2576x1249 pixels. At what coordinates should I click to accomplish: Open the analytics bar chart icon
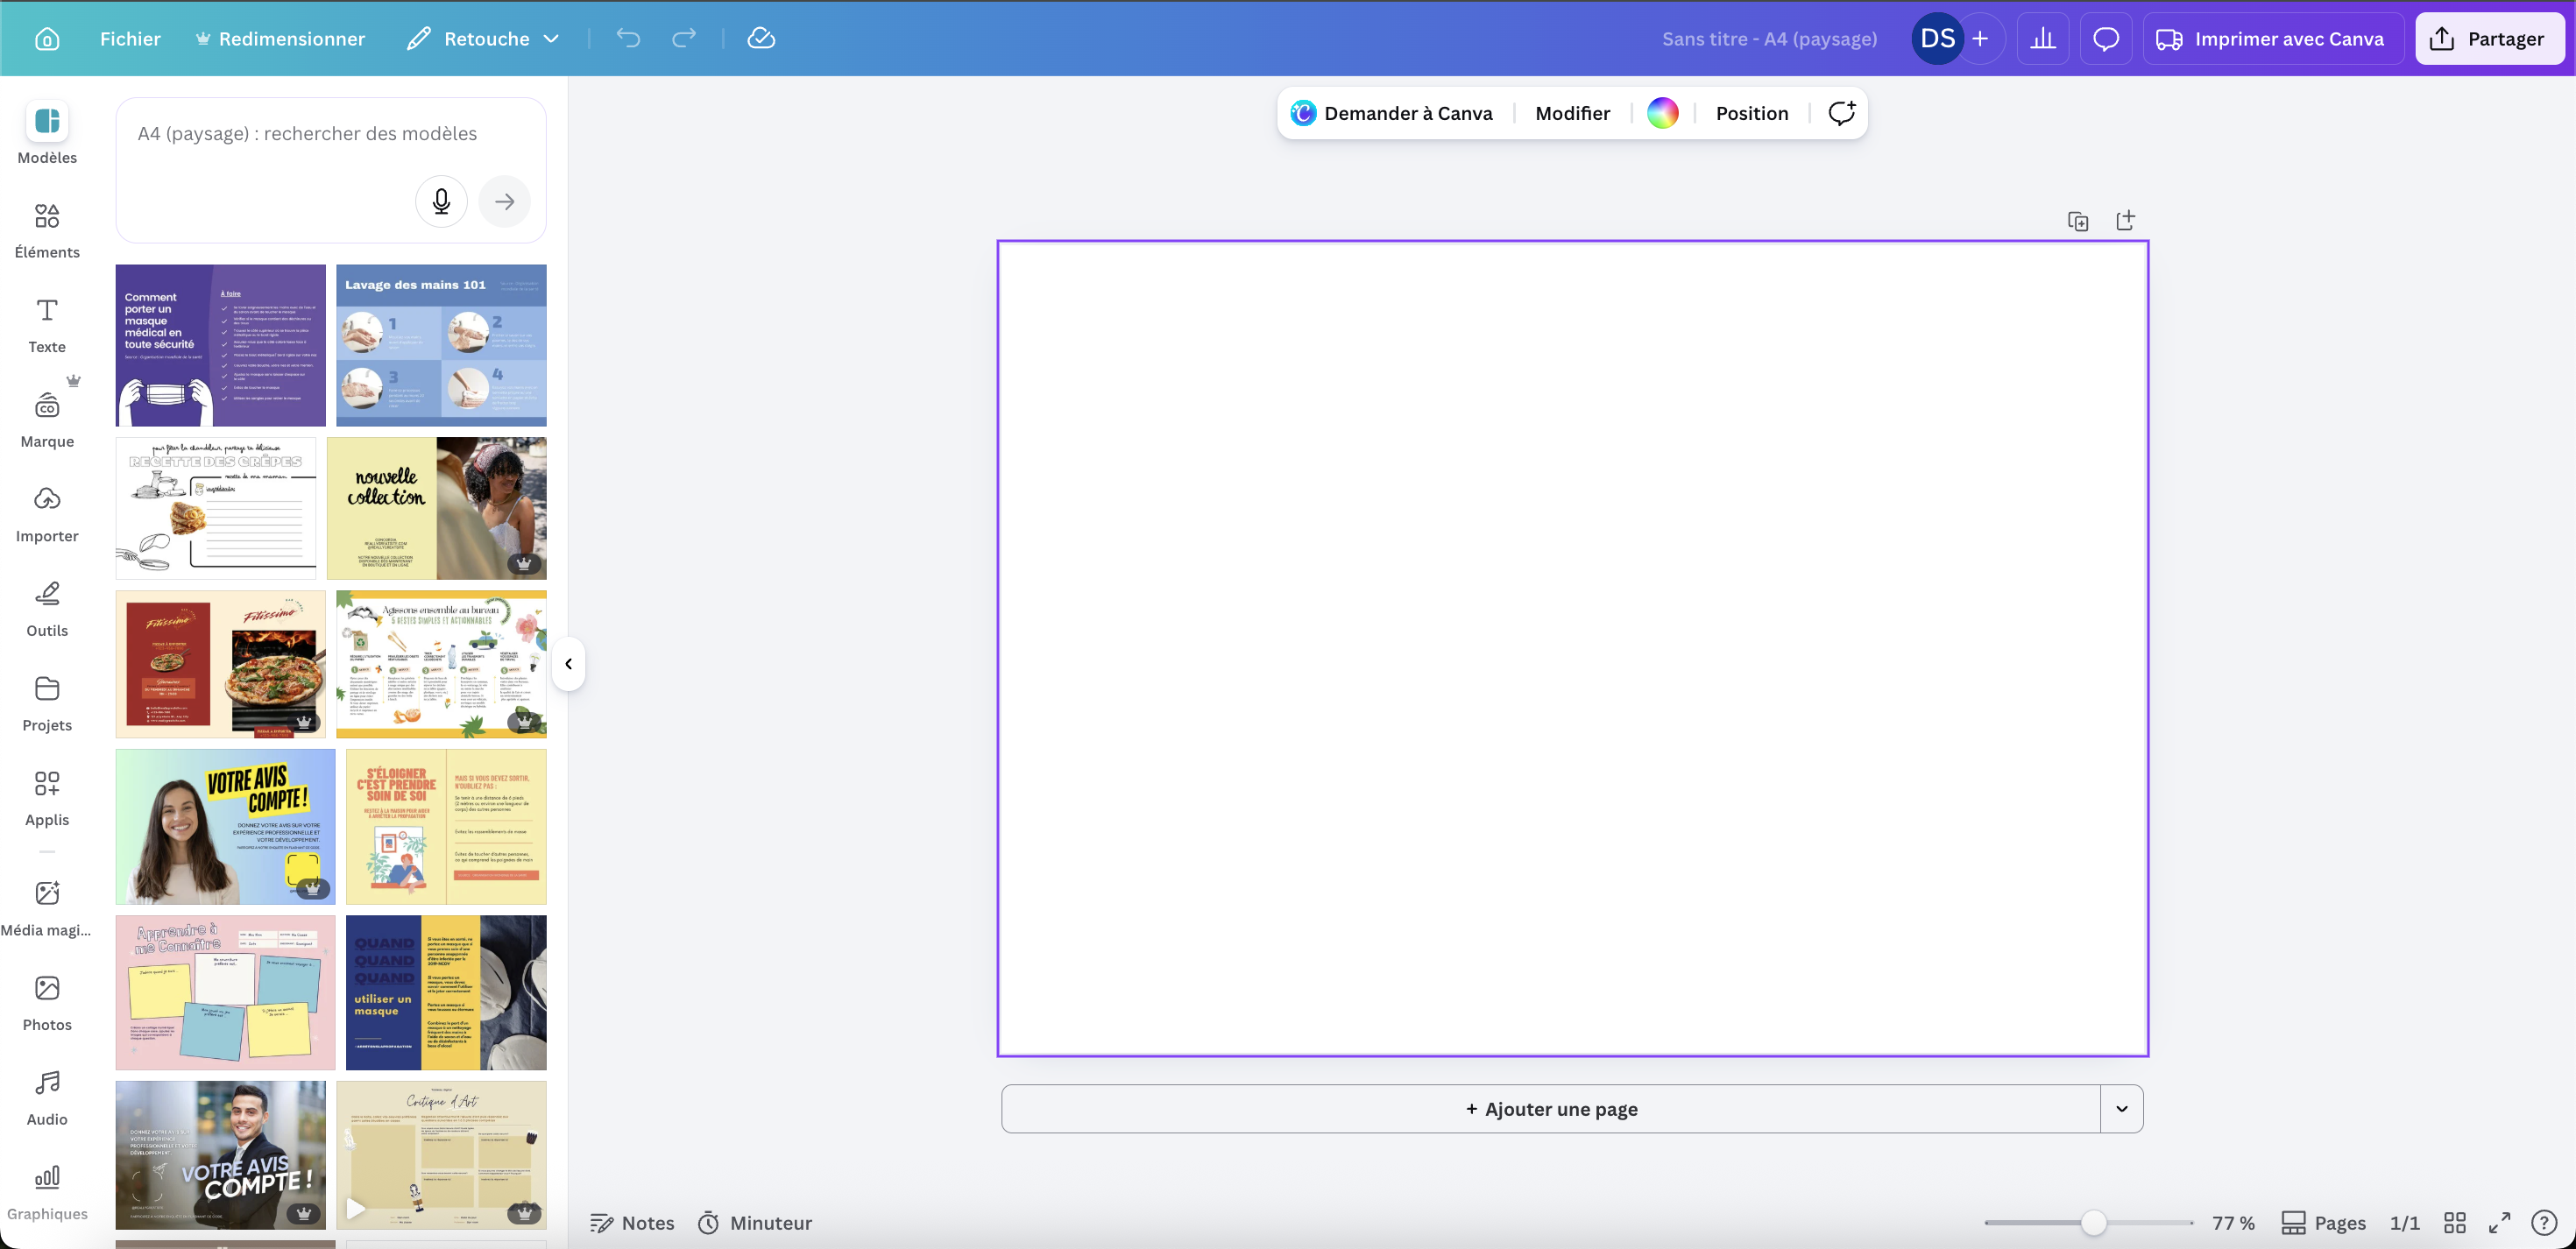point(2043,39)
